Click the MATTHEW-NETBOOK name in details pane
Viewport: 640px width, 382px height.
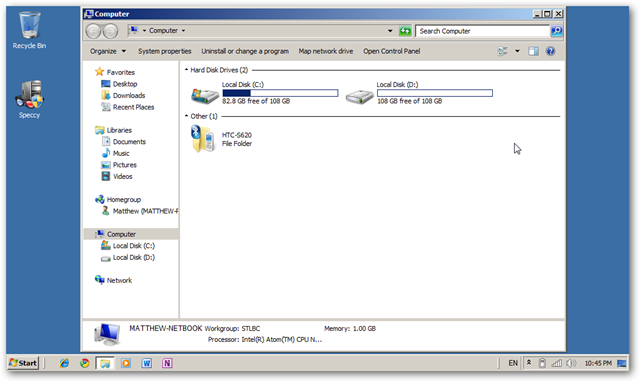(166, 328)
